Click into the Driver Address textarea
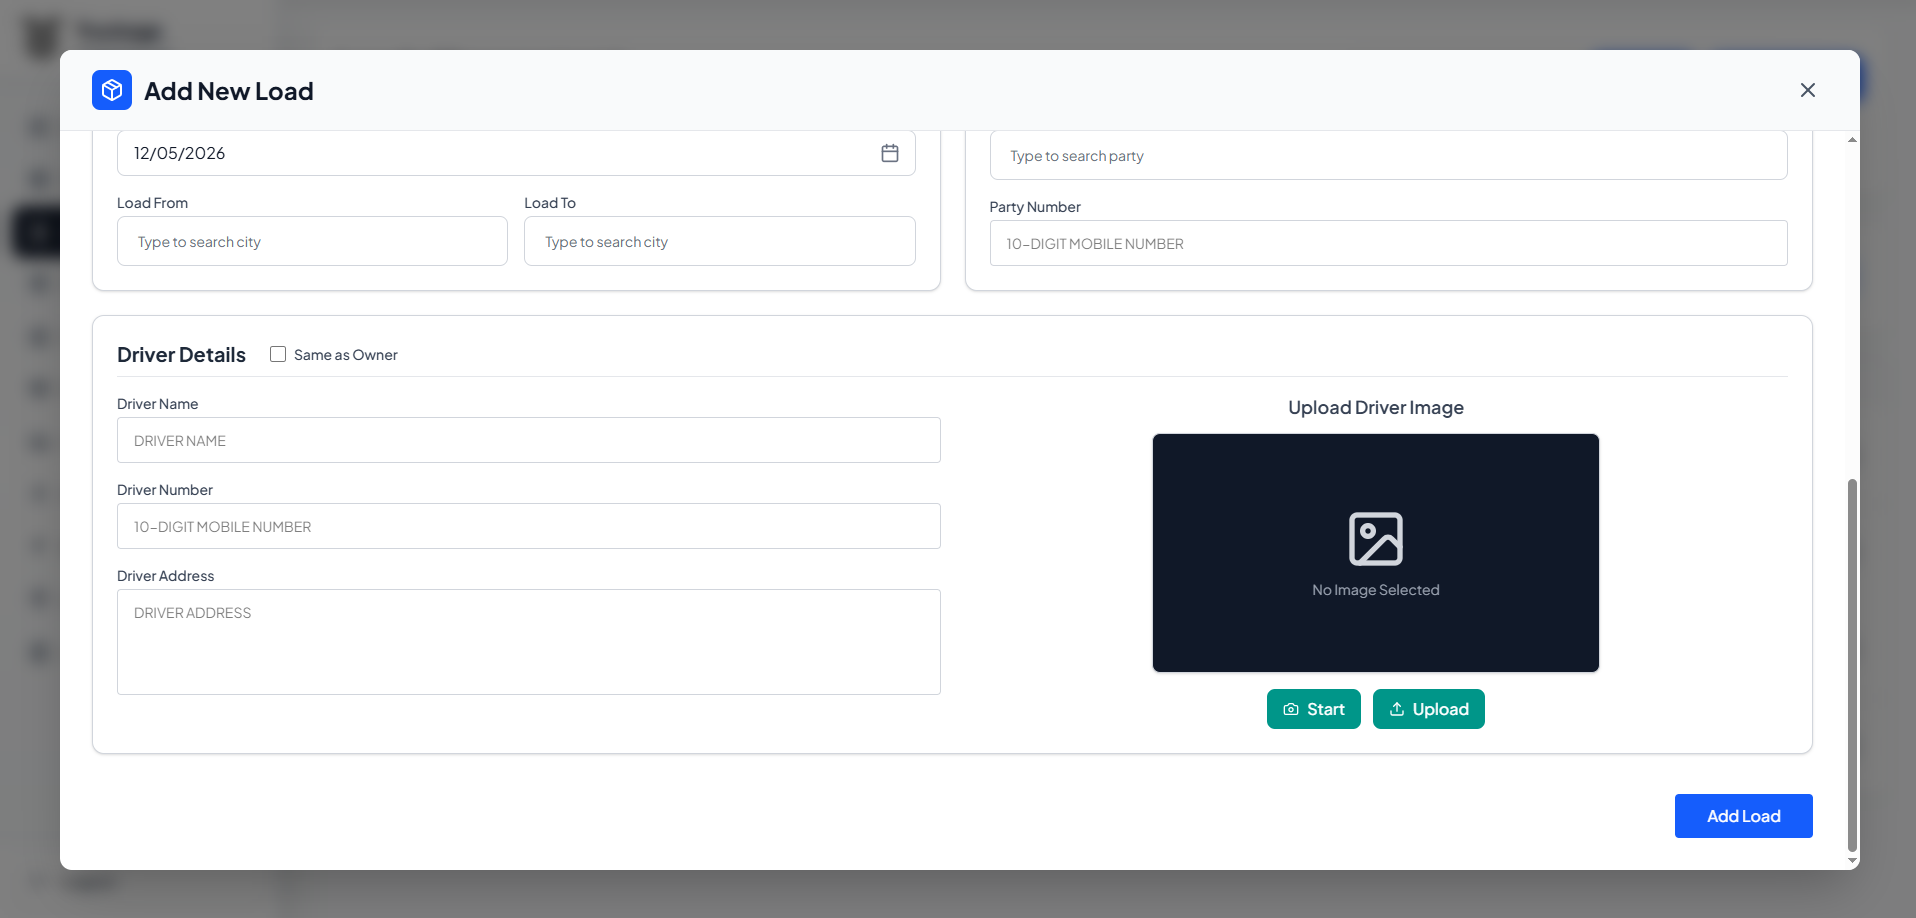 click(529, 642)
